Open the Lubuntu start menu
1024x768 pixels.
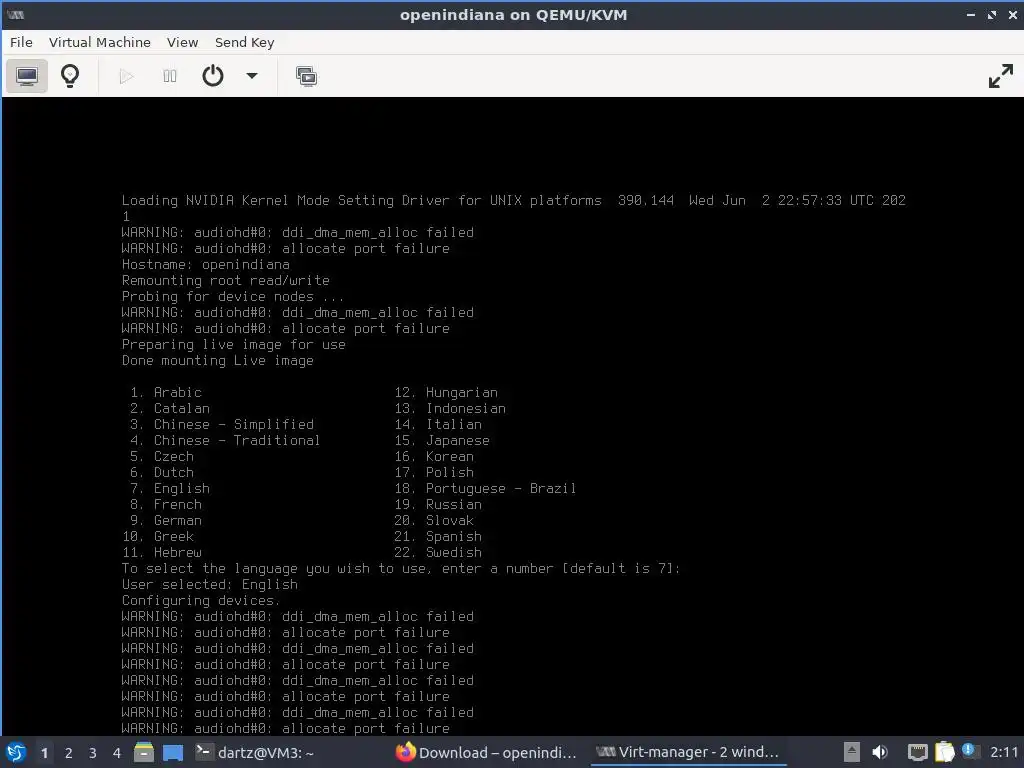pos(16,752)
